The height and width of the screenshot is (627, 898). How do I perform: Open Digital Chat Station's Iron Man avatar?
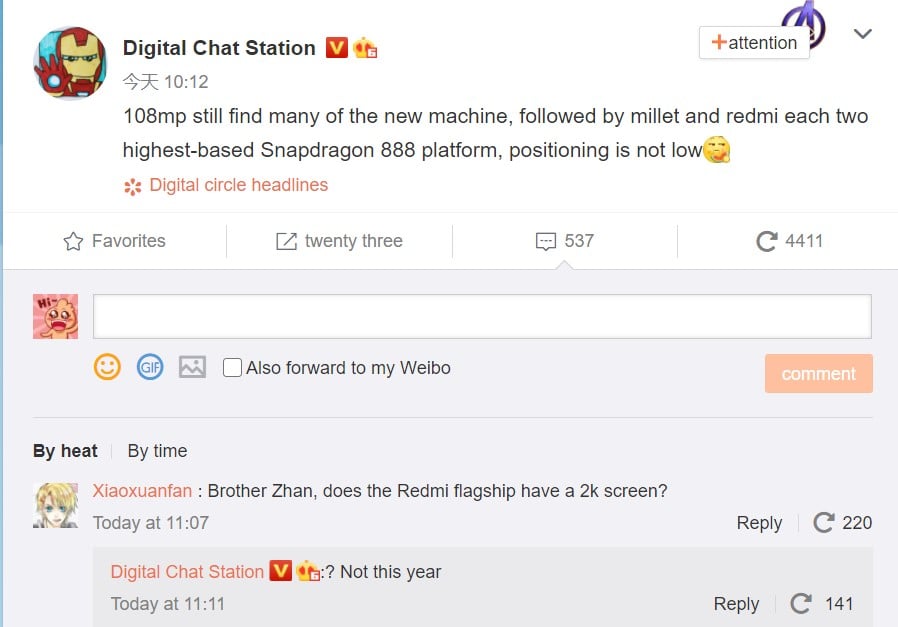(70, 62)
